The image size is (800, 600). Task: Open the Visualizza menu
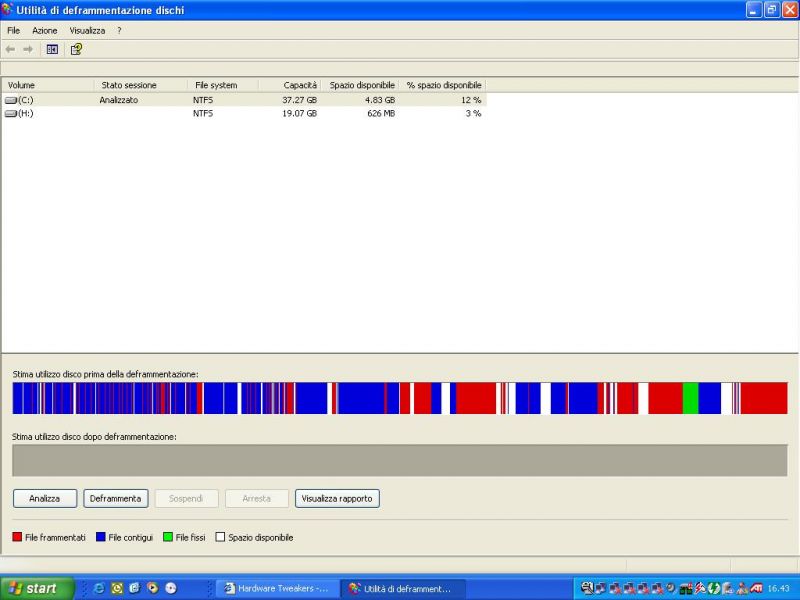[x=87, y=31]
